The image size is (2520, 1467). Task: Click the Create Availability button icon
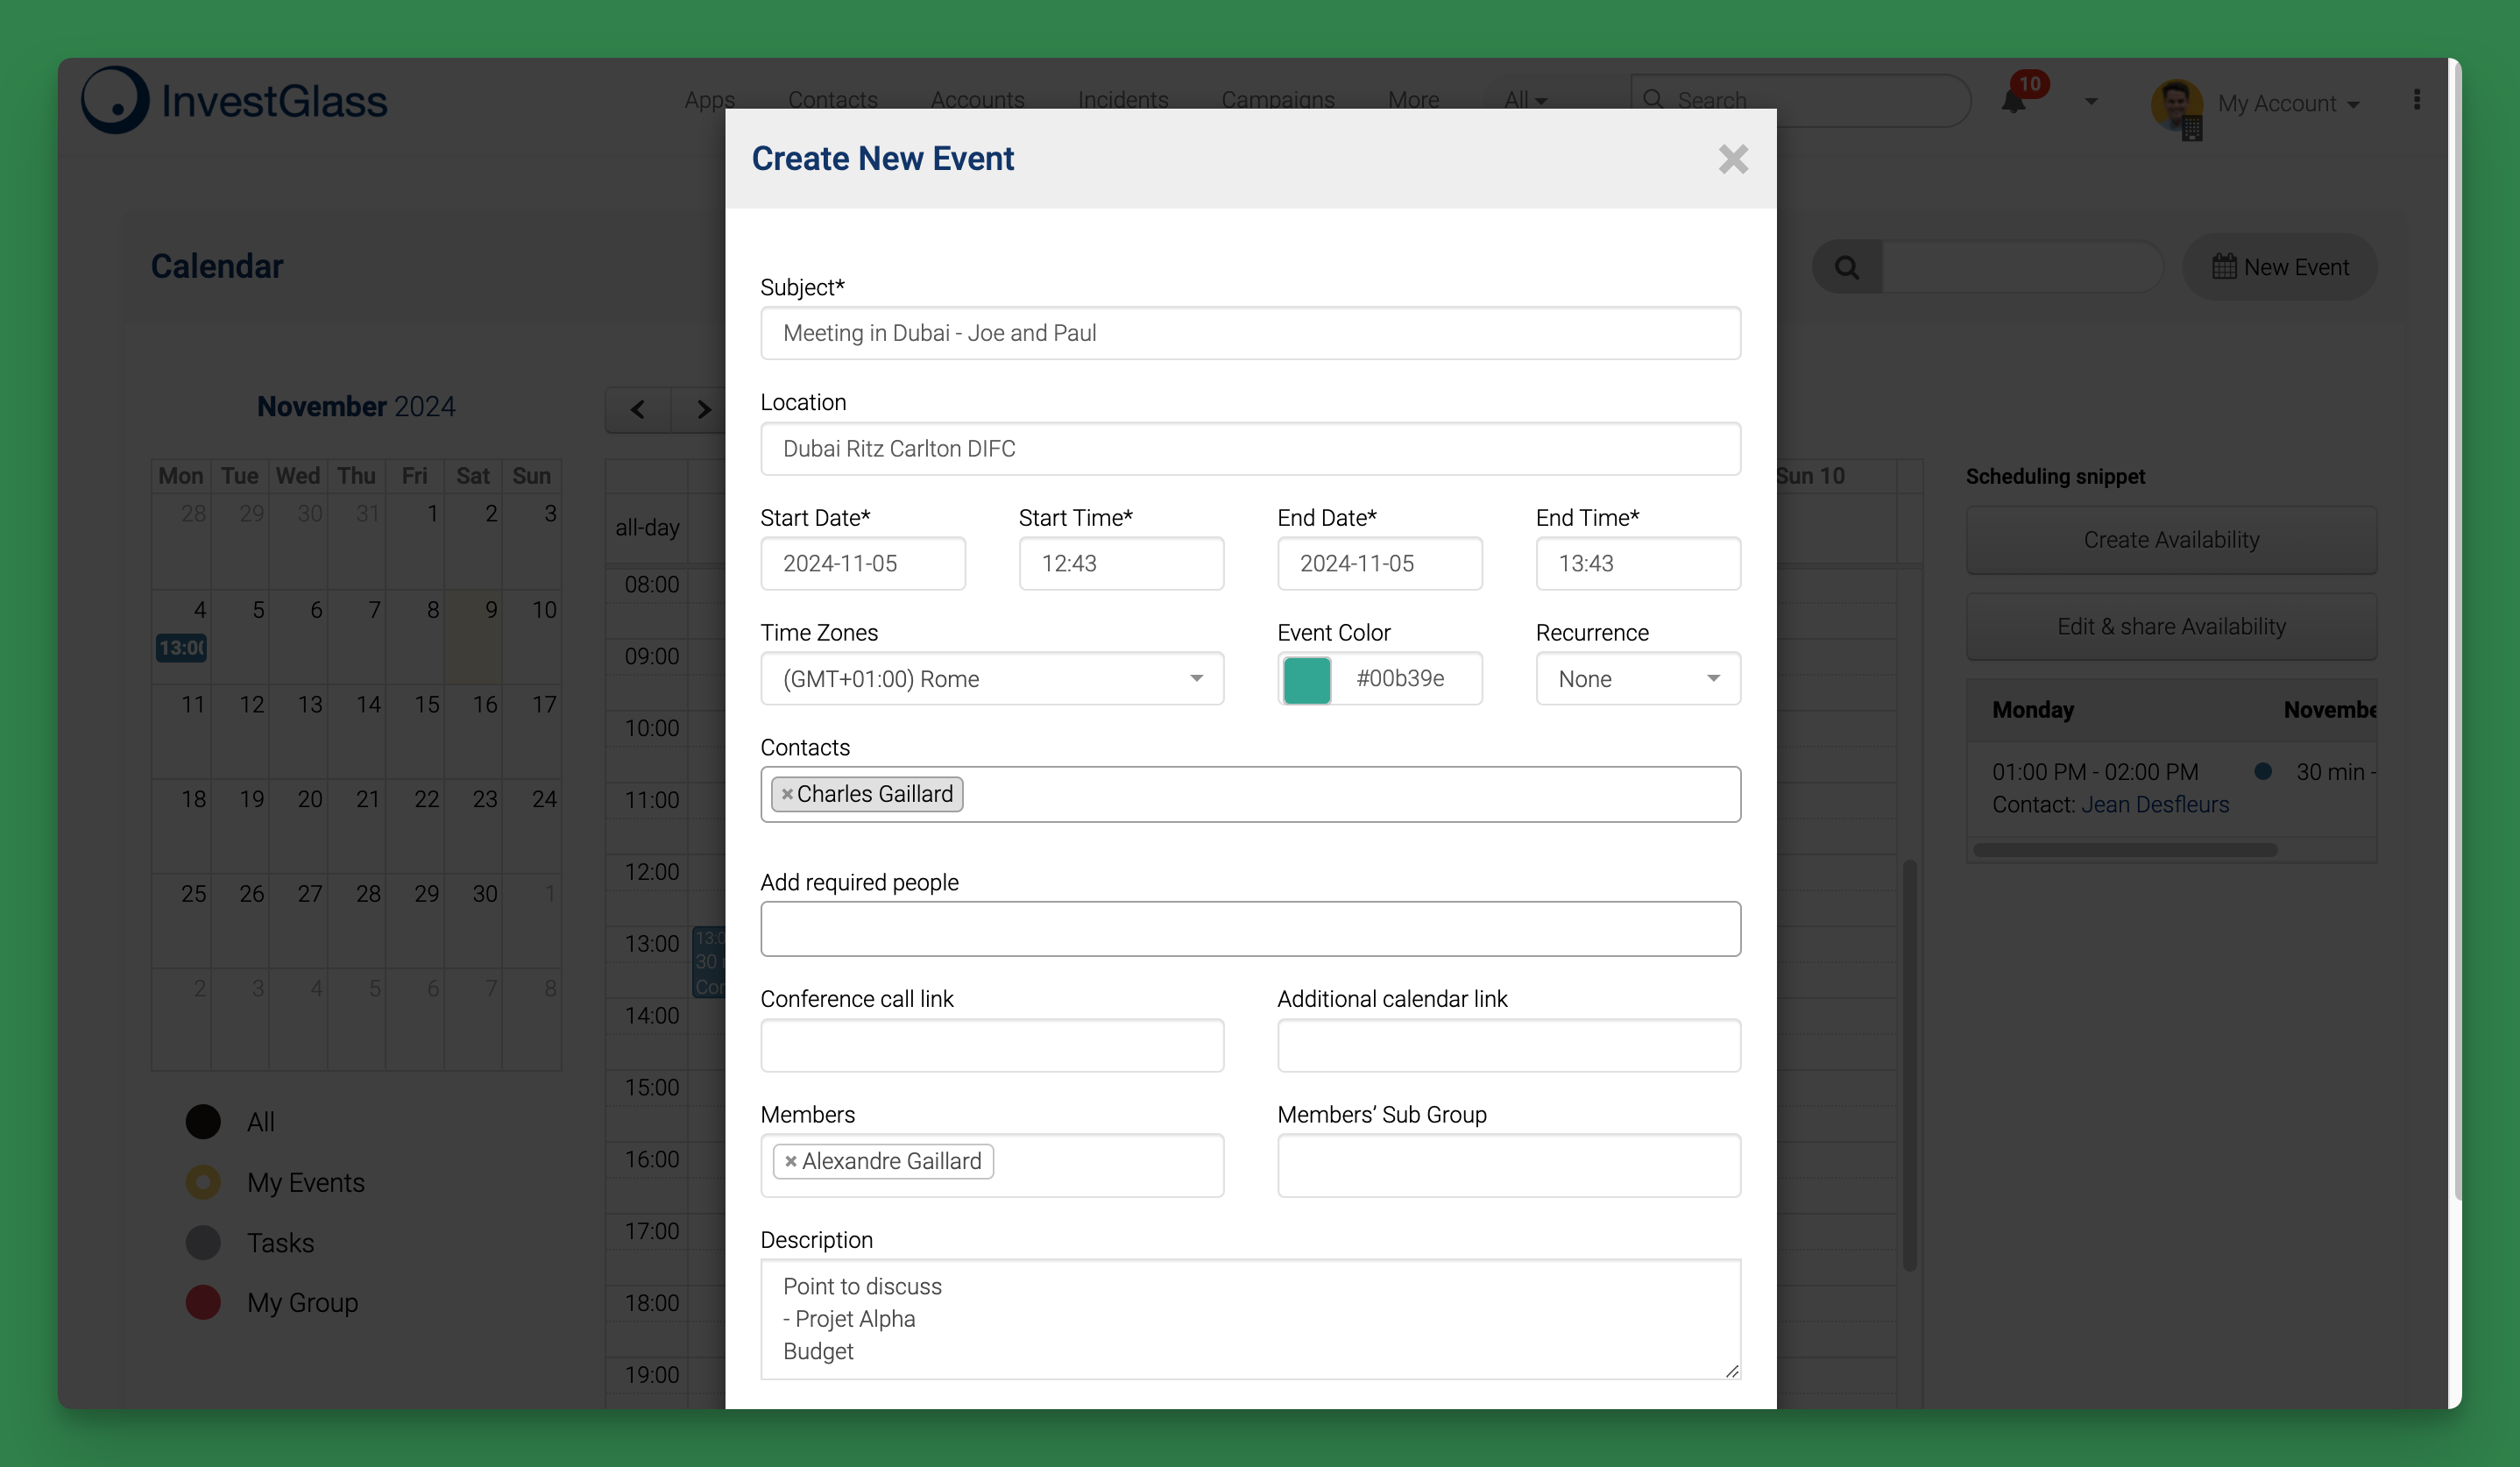coord(2171,538)
